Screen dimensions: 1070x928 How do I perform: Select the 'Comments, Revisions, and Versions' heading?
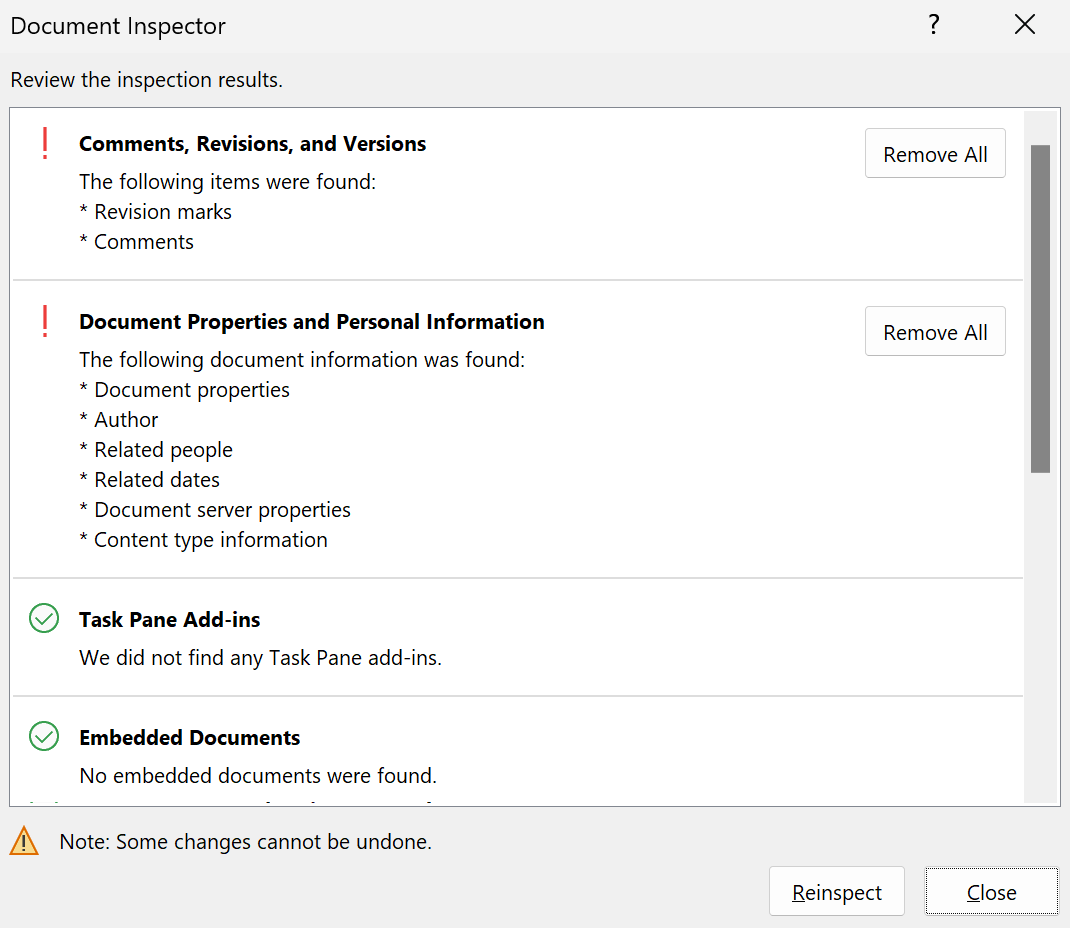point(252,144)
